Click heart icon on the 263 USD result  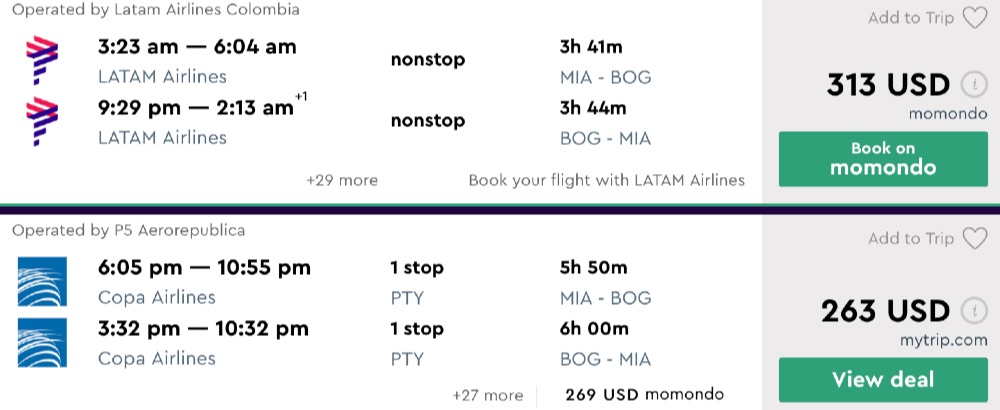(x=974, y=239)
